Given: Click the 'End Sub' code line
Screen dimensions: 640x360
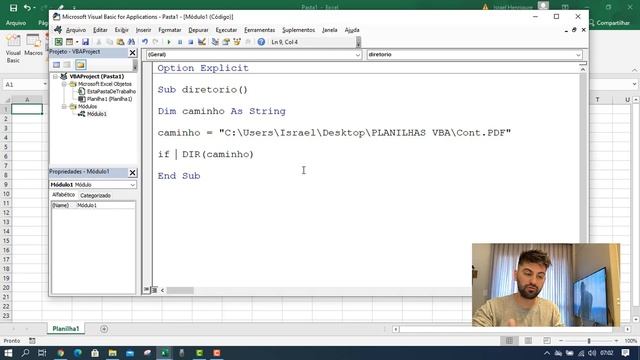Looking at the screenshot, I should click(179, 176).
